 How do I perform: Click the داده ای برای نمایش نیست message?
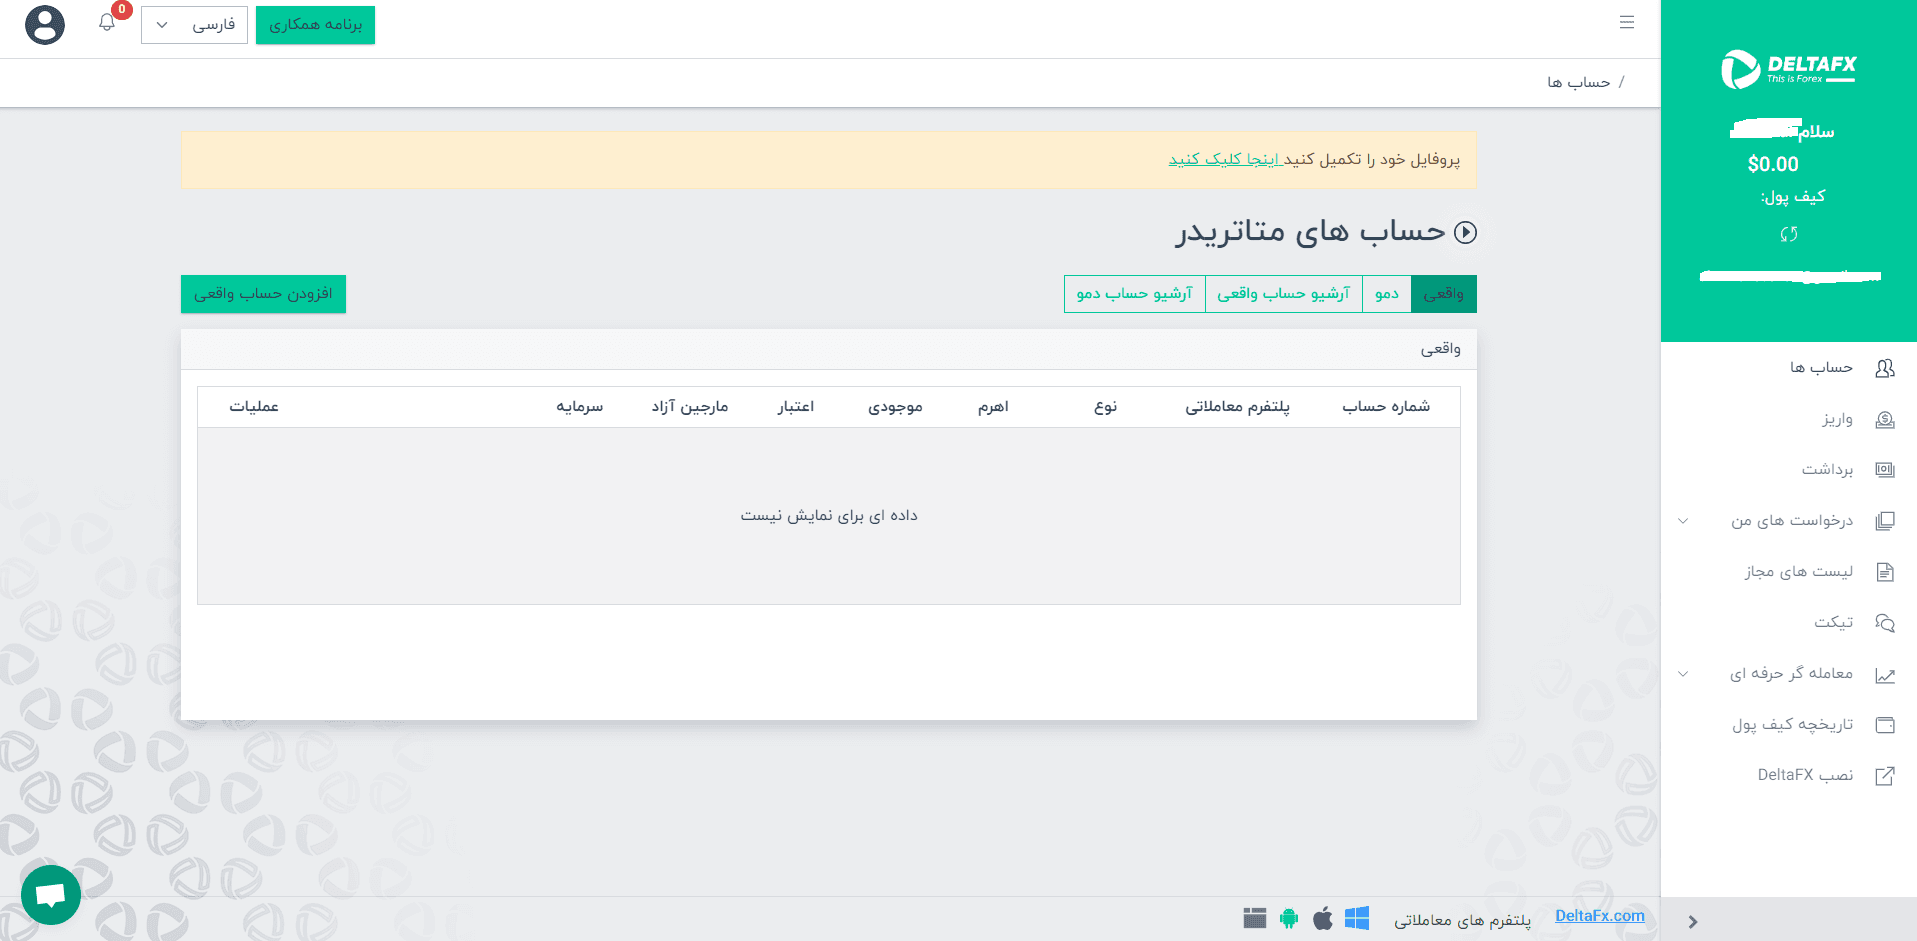[829, 516]
